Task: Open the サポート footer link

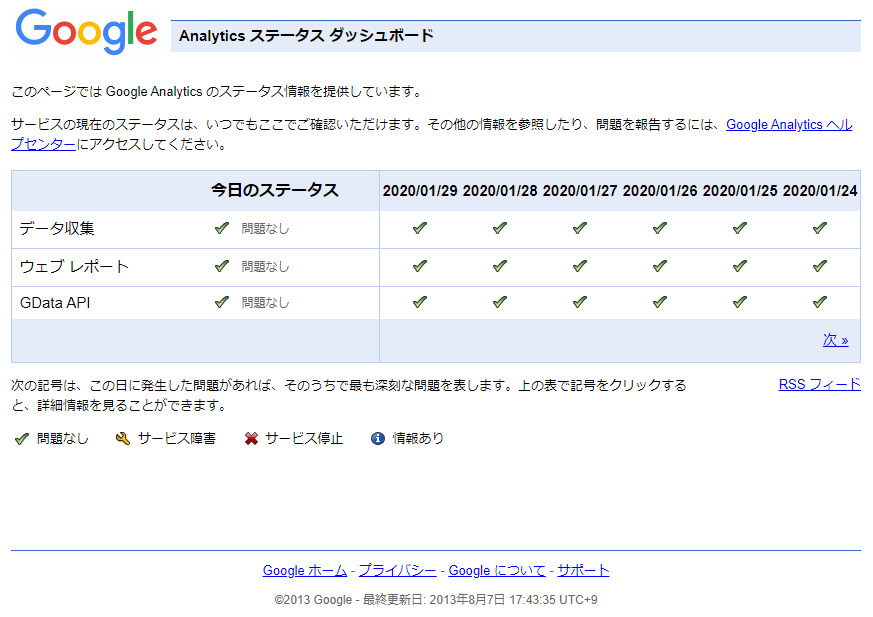Action: coord(583,570)
